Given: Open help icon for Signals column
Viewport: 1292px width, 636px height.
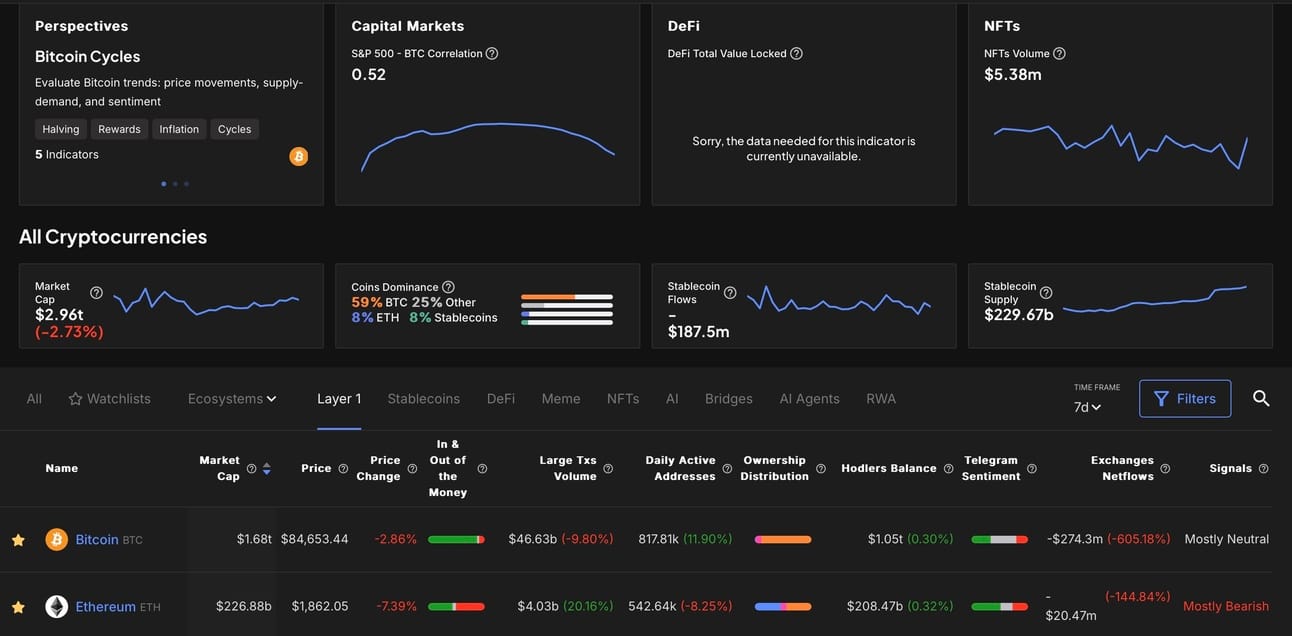Looking at the screenshot, I should point(1264,468).
